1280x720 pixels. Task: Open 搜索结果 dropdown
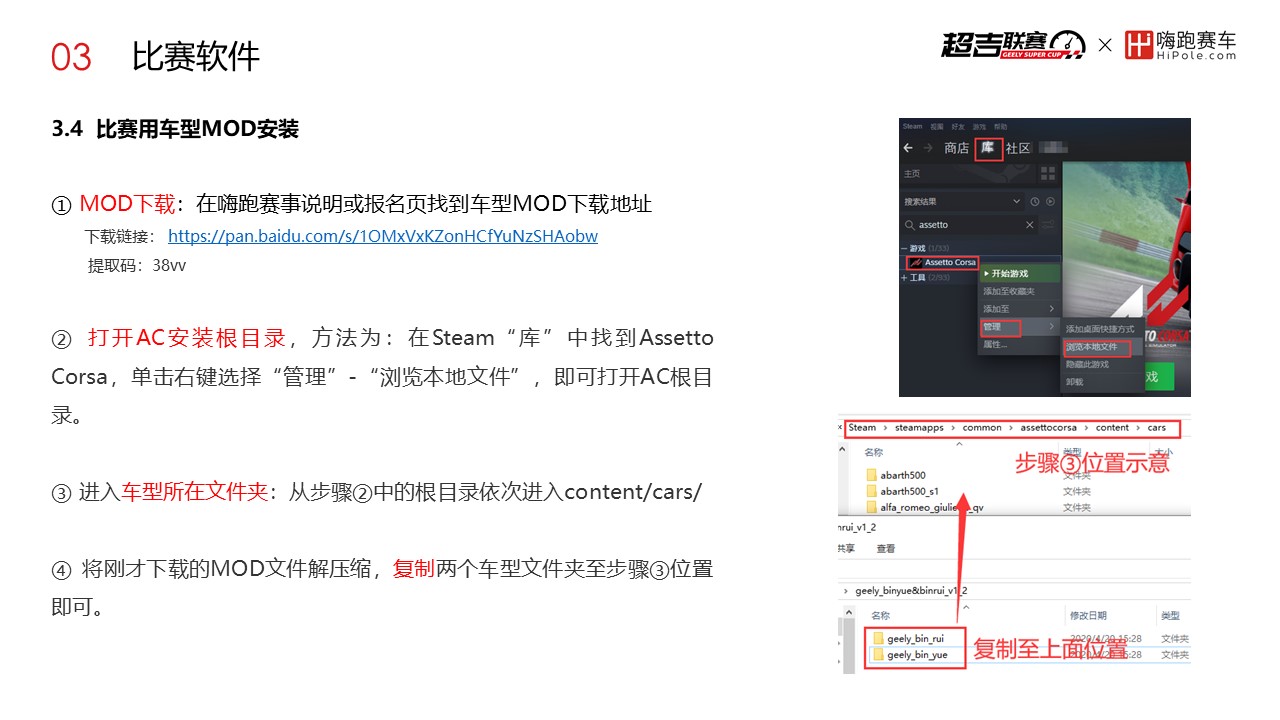[962, 201]
